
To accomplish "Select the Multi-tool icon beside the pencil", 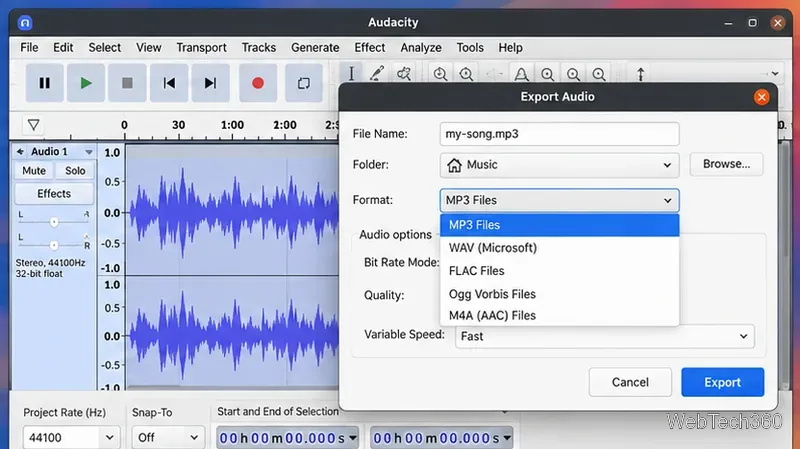I will point(404,73).
